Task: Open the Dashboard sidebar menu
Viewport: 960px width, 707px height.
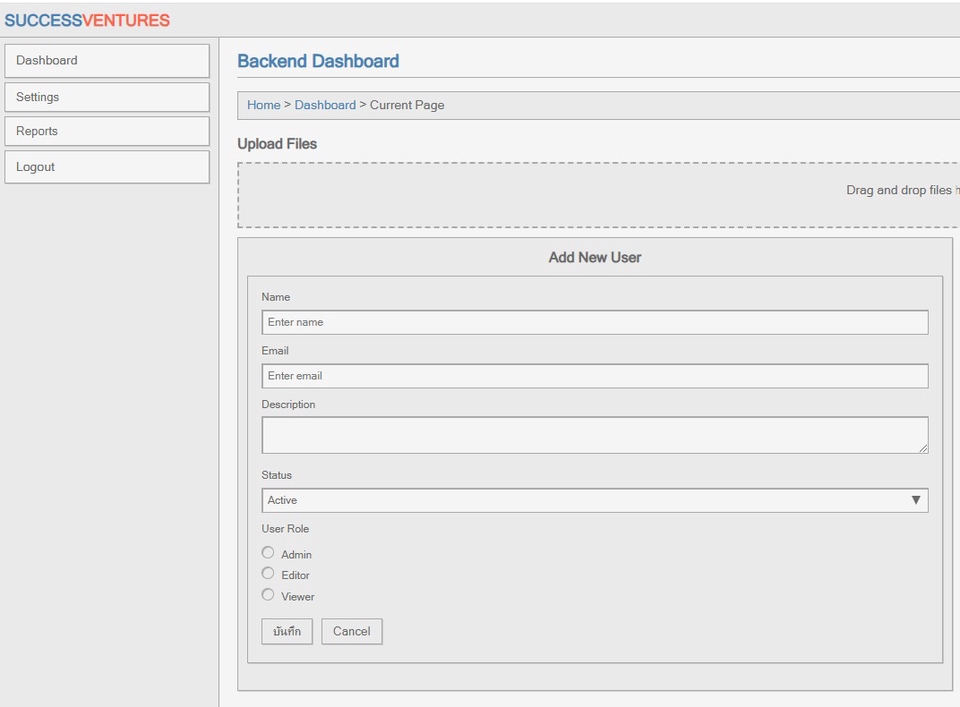Action: [107, 61]
